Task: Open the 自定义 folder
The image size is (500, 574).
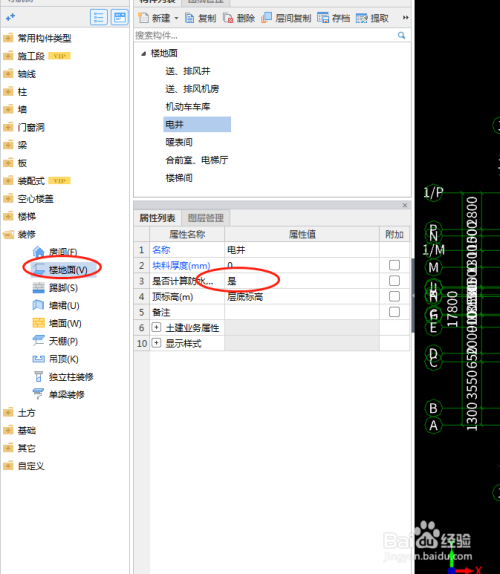Action: (24, 466)
